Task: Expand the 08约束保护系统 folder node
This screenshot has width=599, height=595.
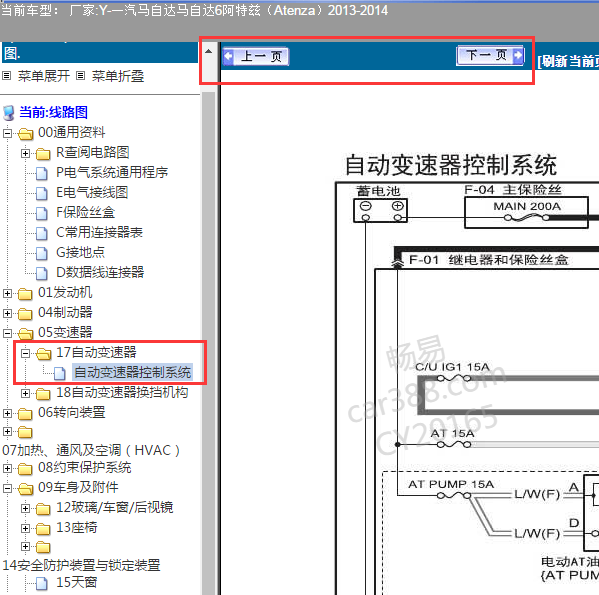Action: [x=7, y=468]
